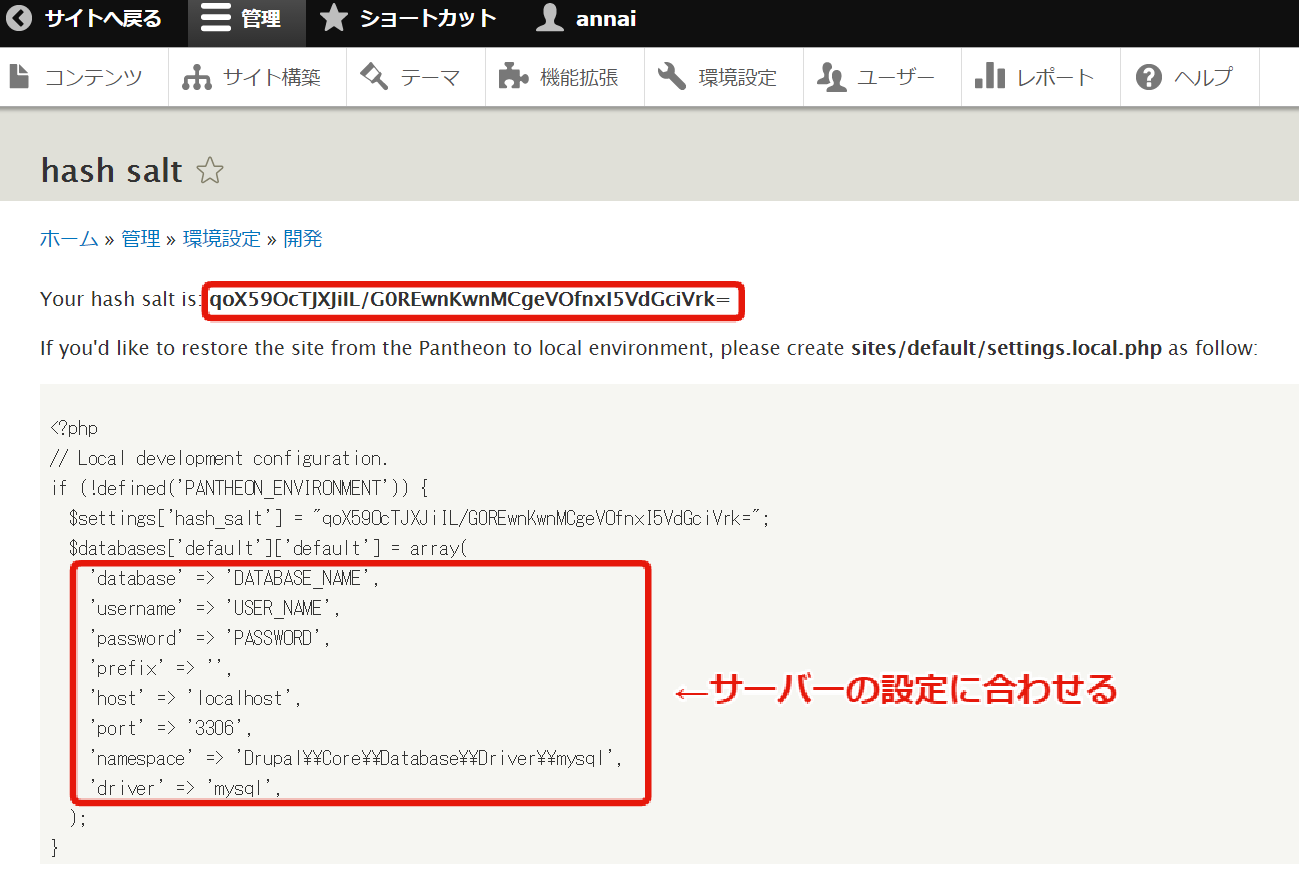
Task: Open the 開発 breadcrumb link
Action: (303, 239)
